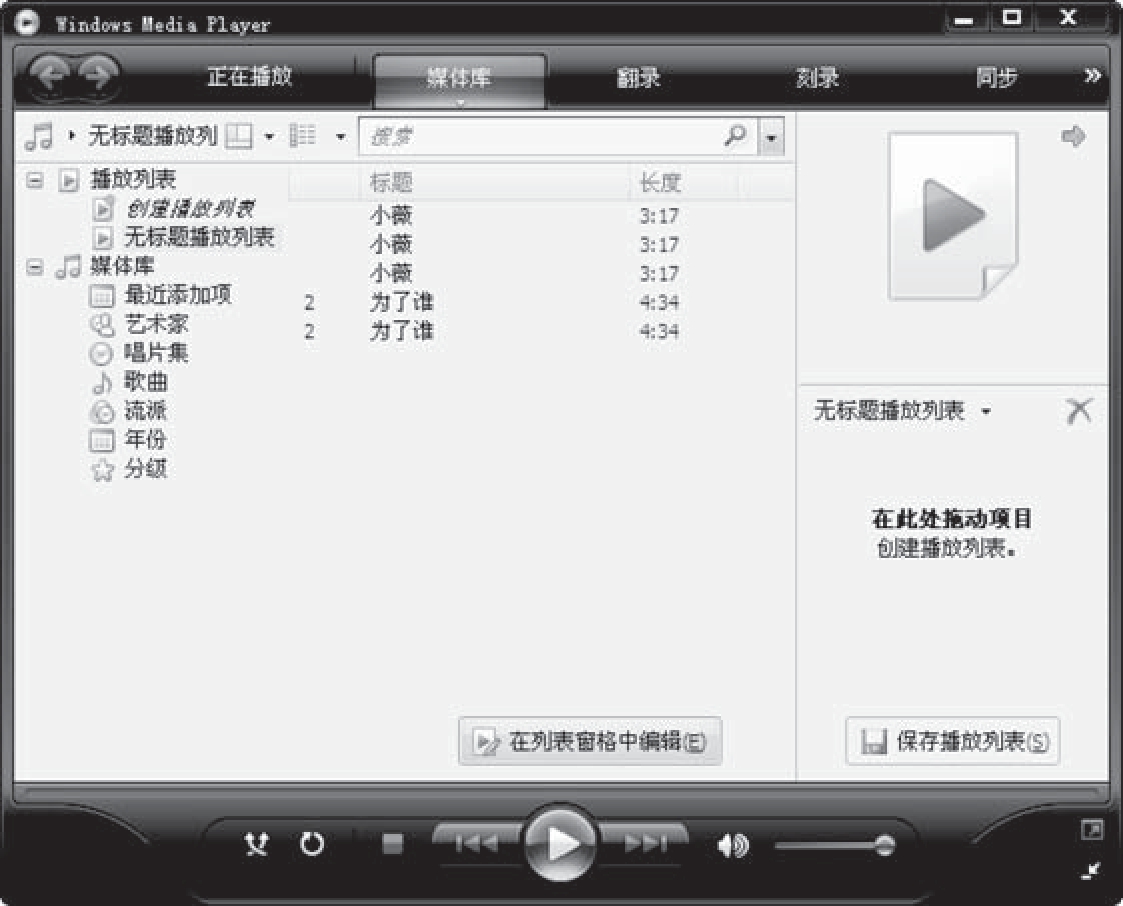1123x906 pixels.
Task: Click the forward navigation arrow
Action: [97, 74]
